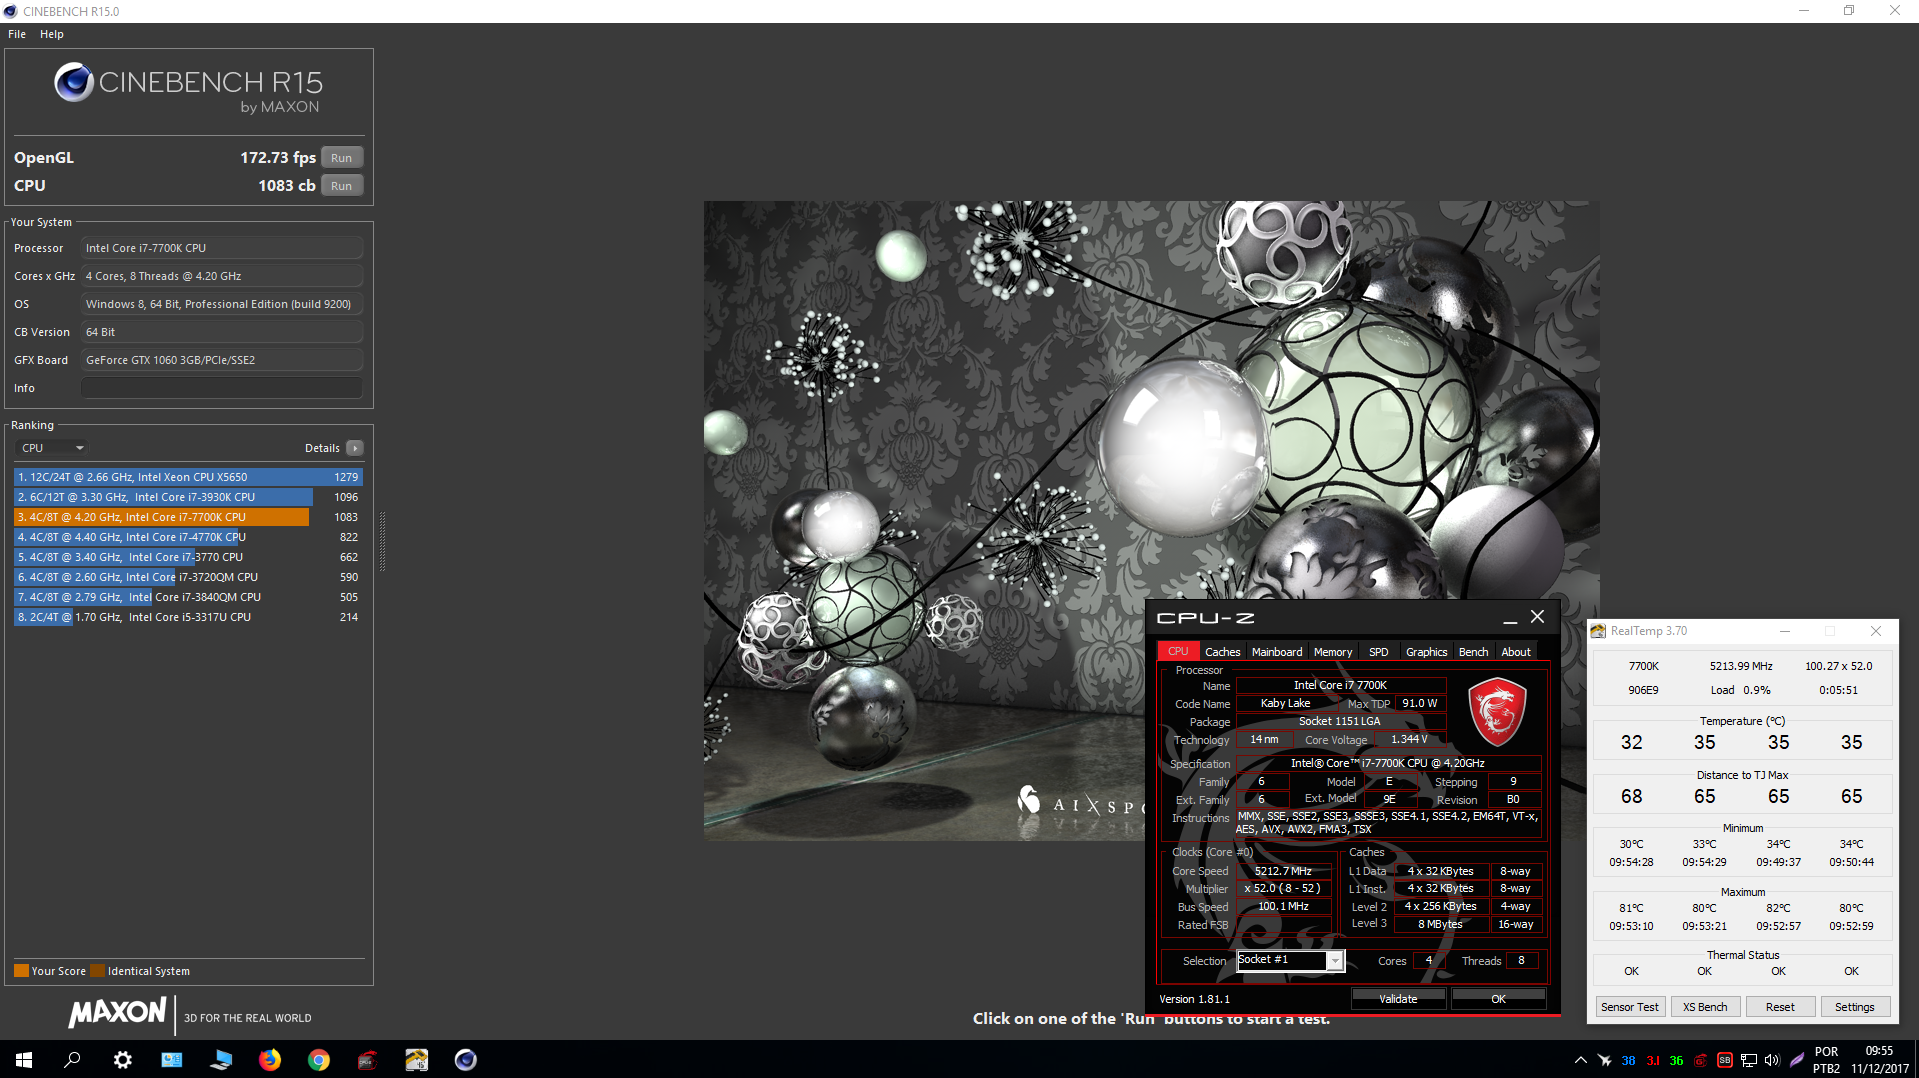This screenshot has width=1919, height=1078.
Task: Expand ranking Details arrow
Action: (355, 448)
